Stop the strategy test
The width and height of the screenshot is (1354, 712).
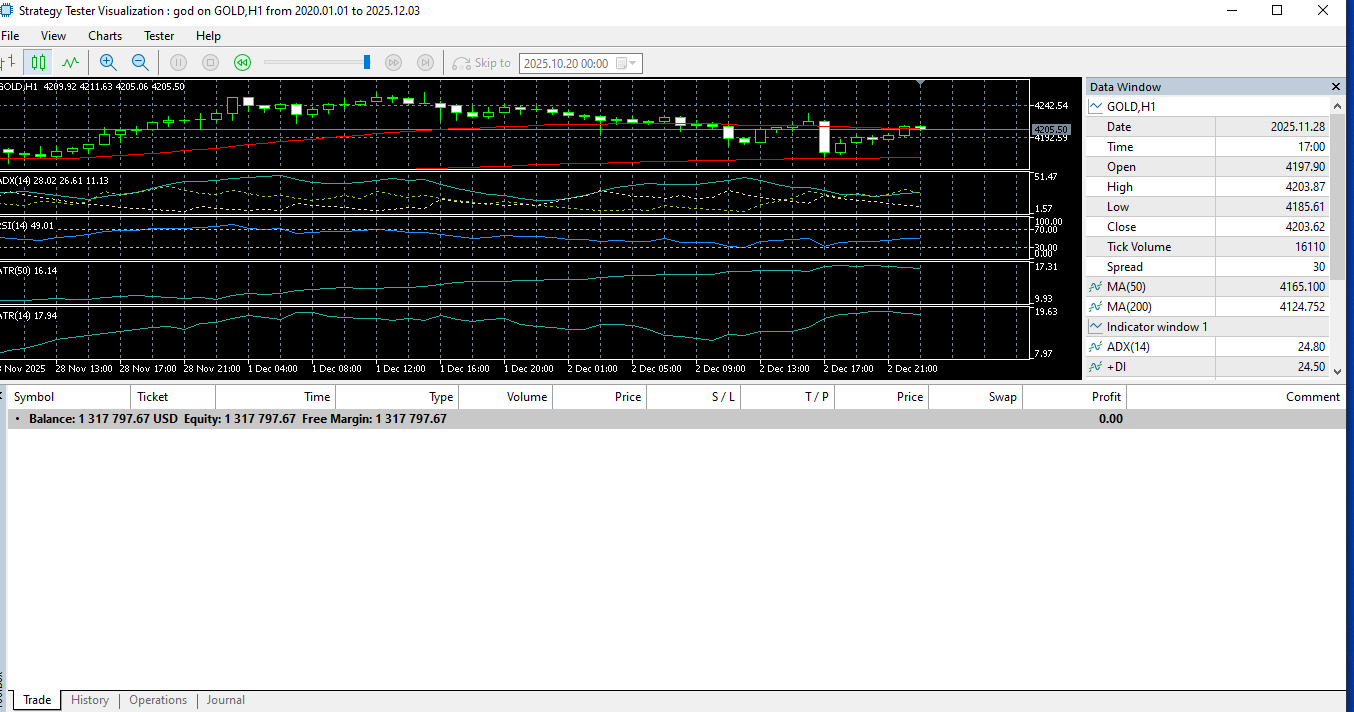coord(210,62)
